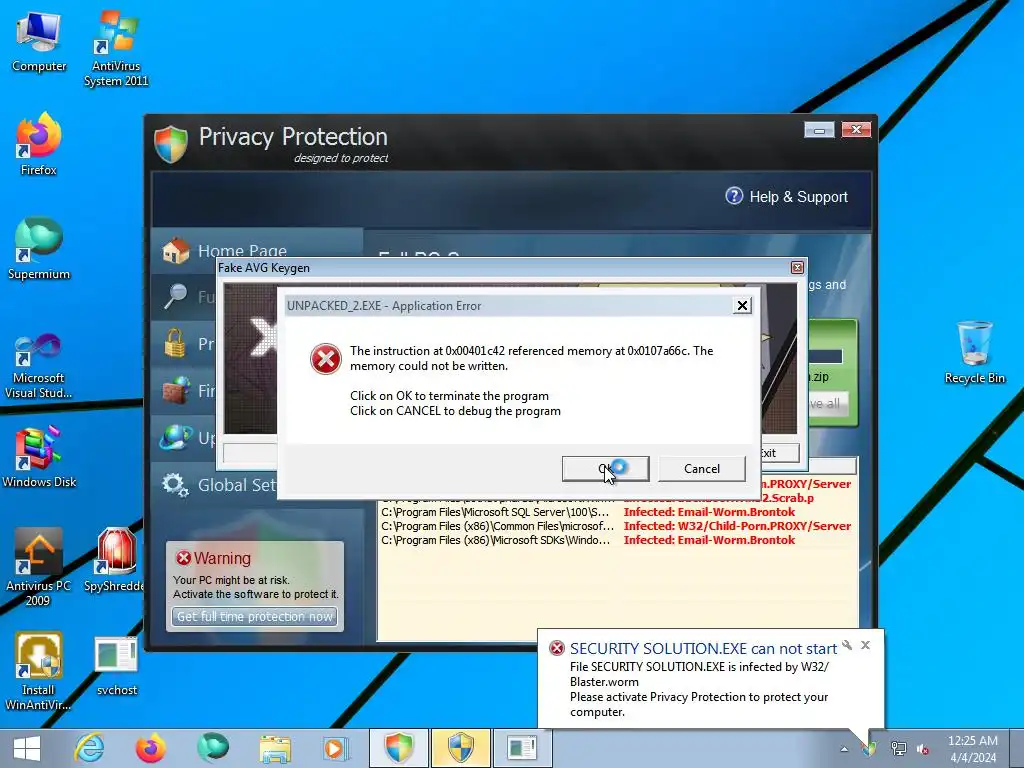
Task: Open the media player taskbar icon
Action: (336, 748)
